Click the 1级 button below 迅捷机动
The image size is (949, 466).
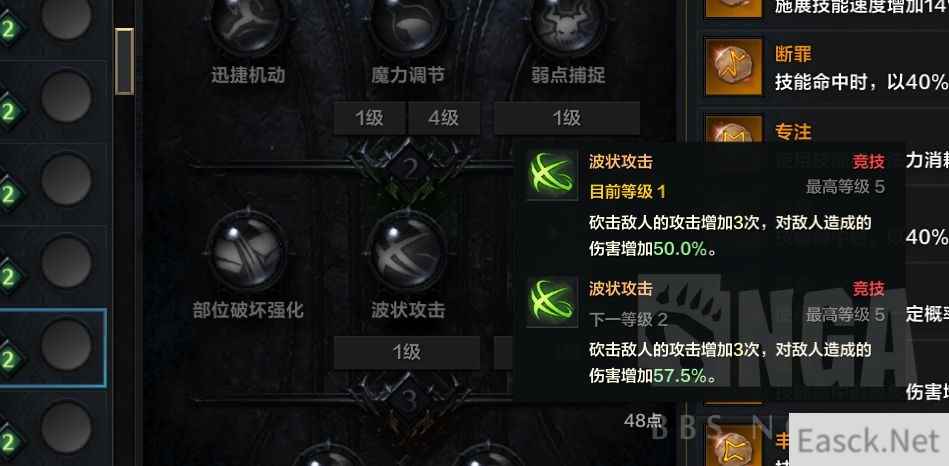pos(369,118)
